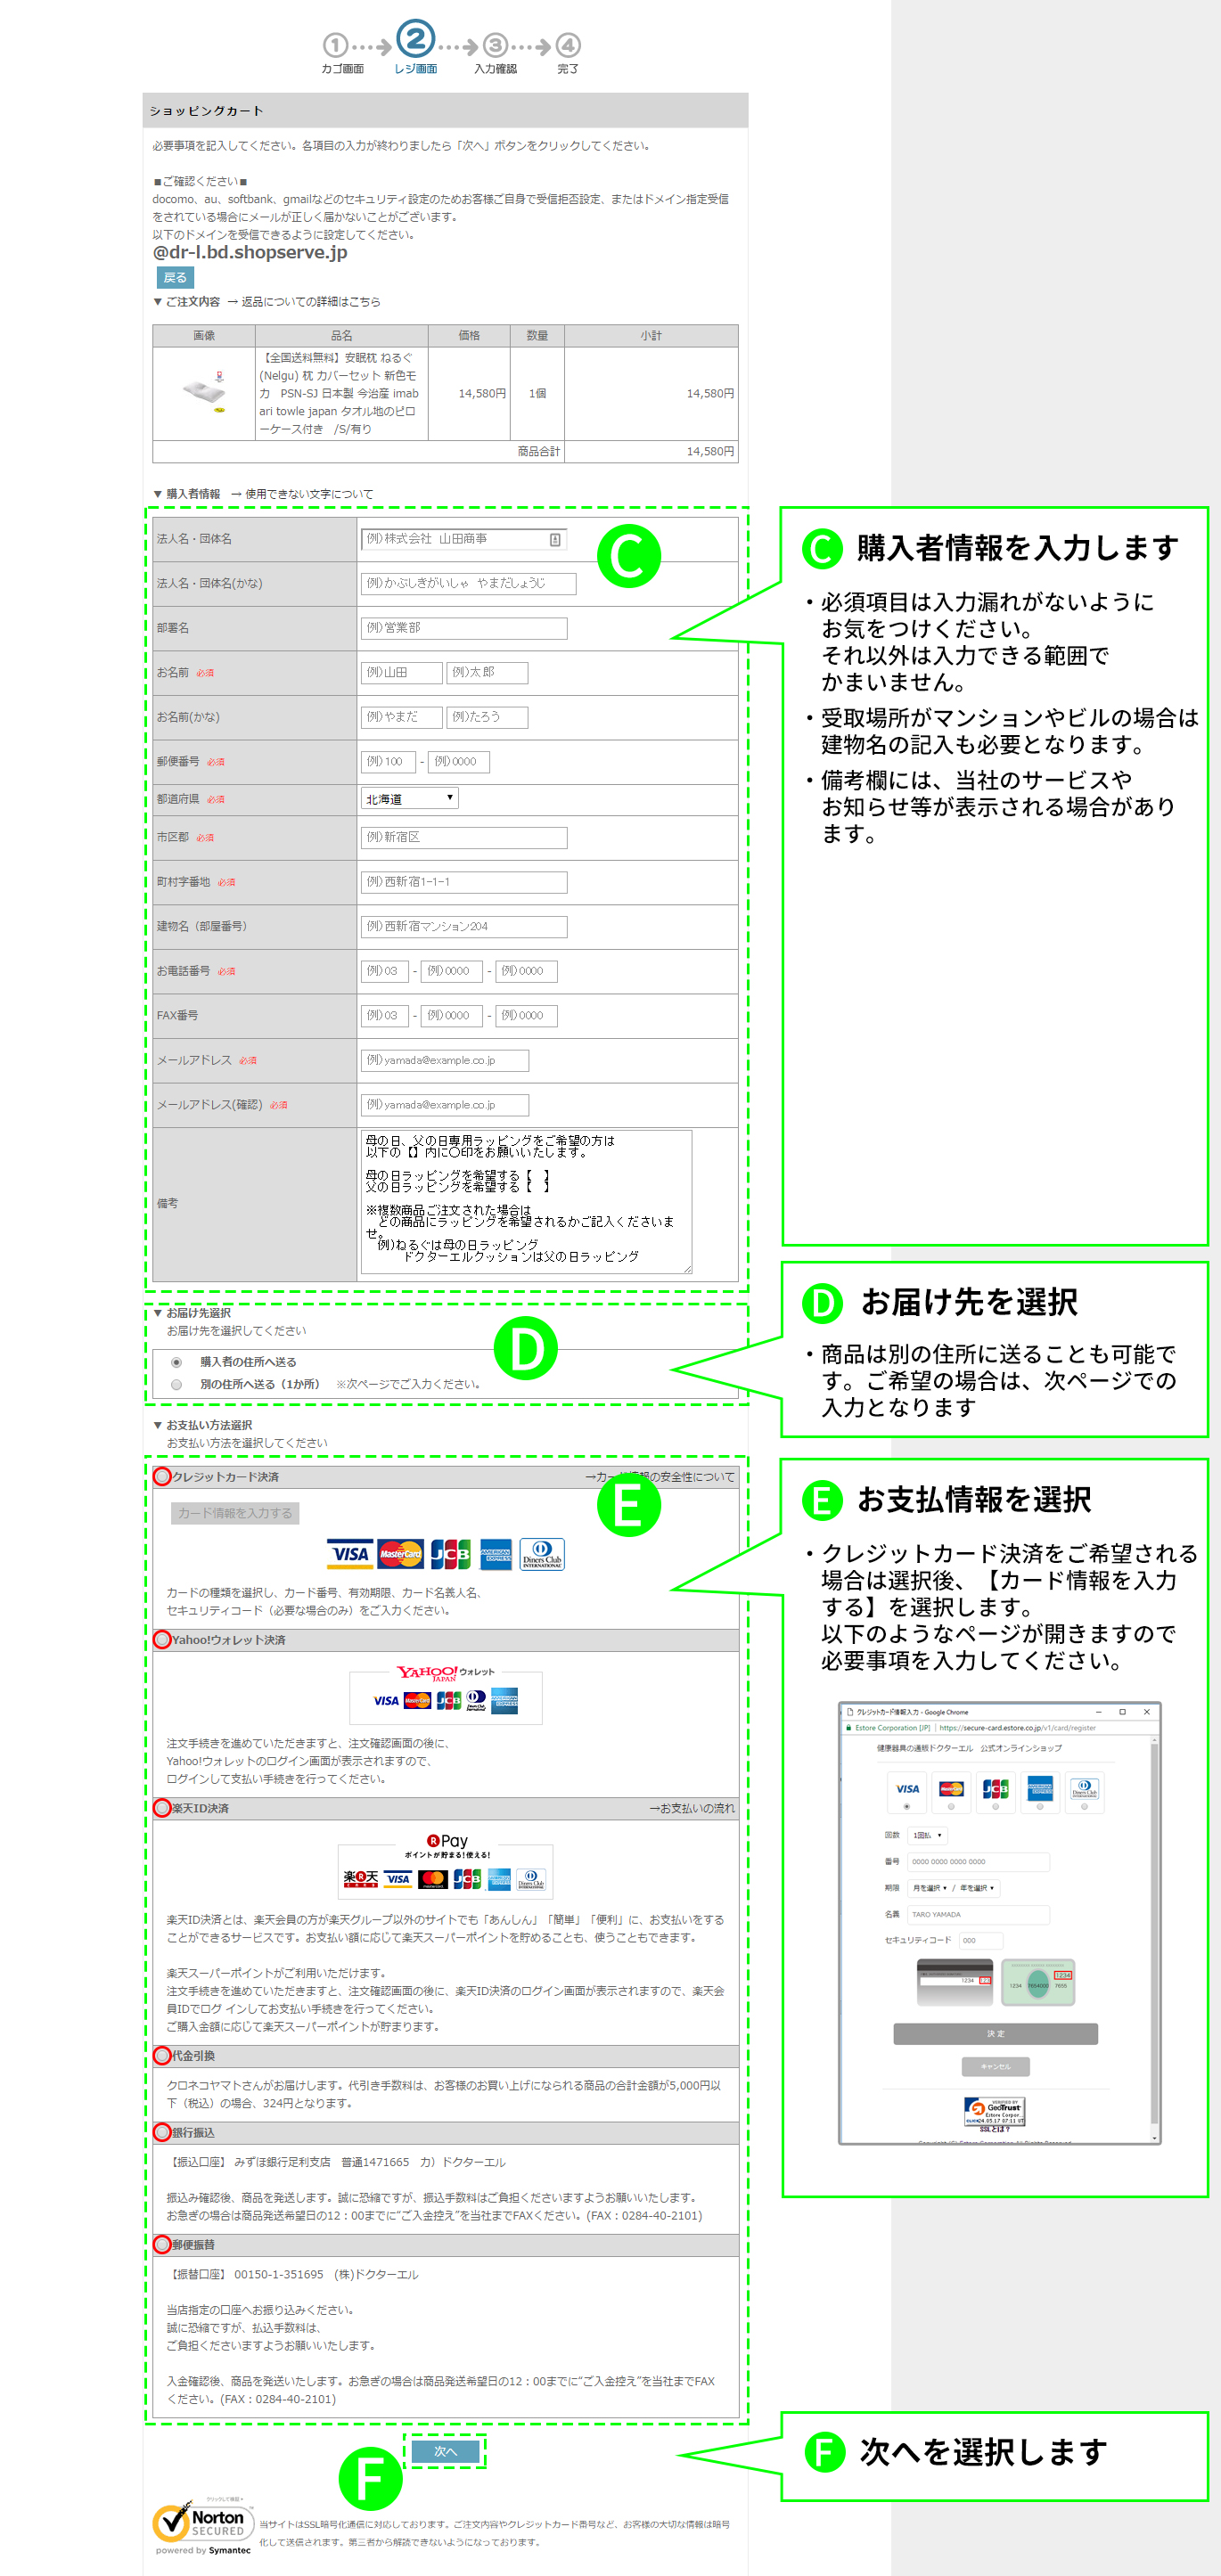Click the 次へ button

445,2451
